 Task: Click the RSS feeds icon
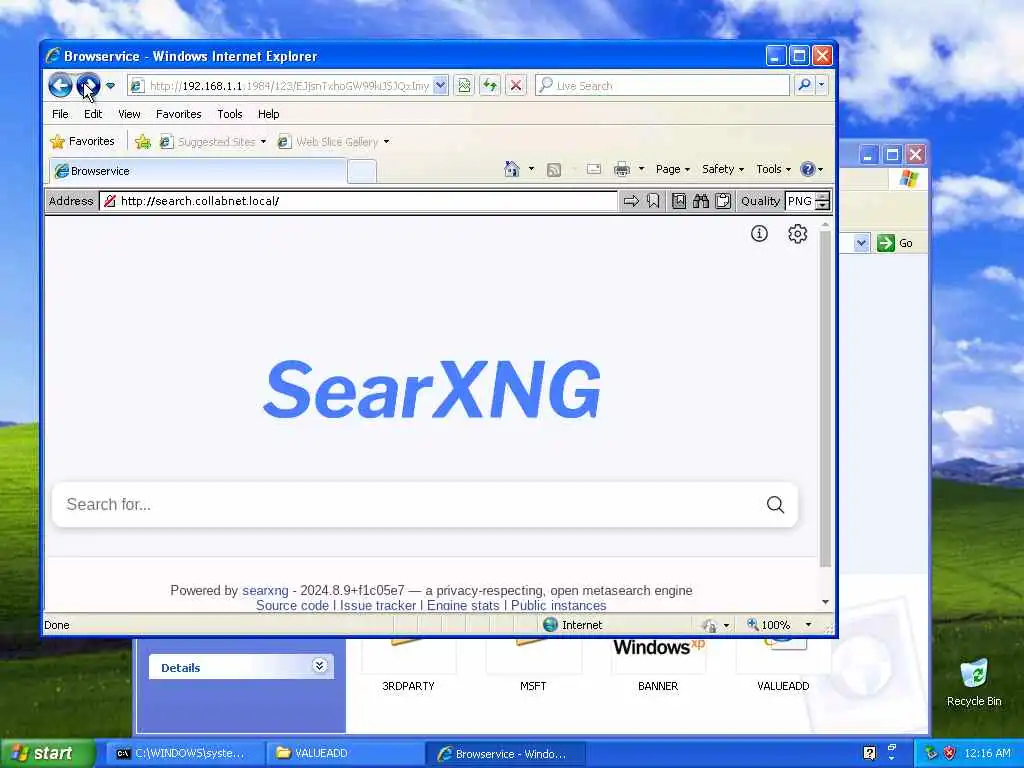click(x=554, y=170)
